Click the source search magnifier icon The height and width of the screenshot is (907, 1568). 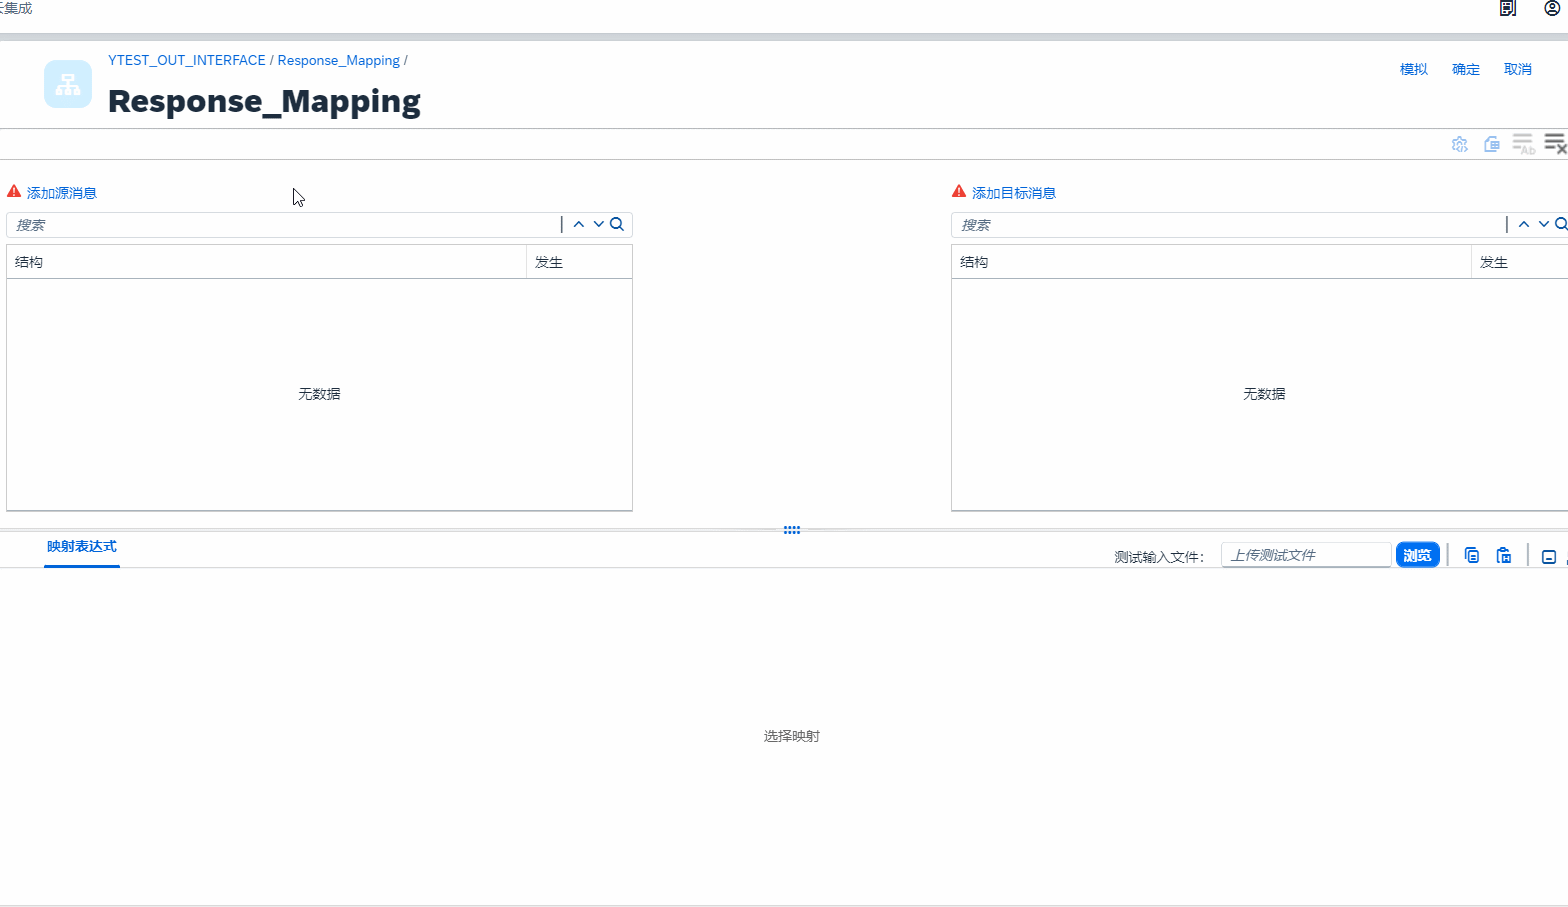617,225
